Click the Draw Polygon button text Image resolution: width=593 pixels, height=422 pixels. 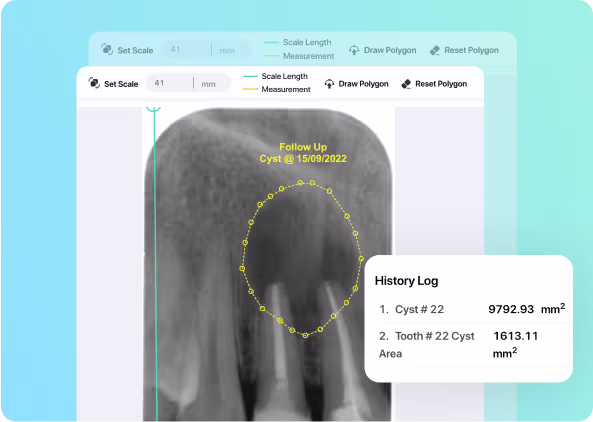[x=363, y=84]
